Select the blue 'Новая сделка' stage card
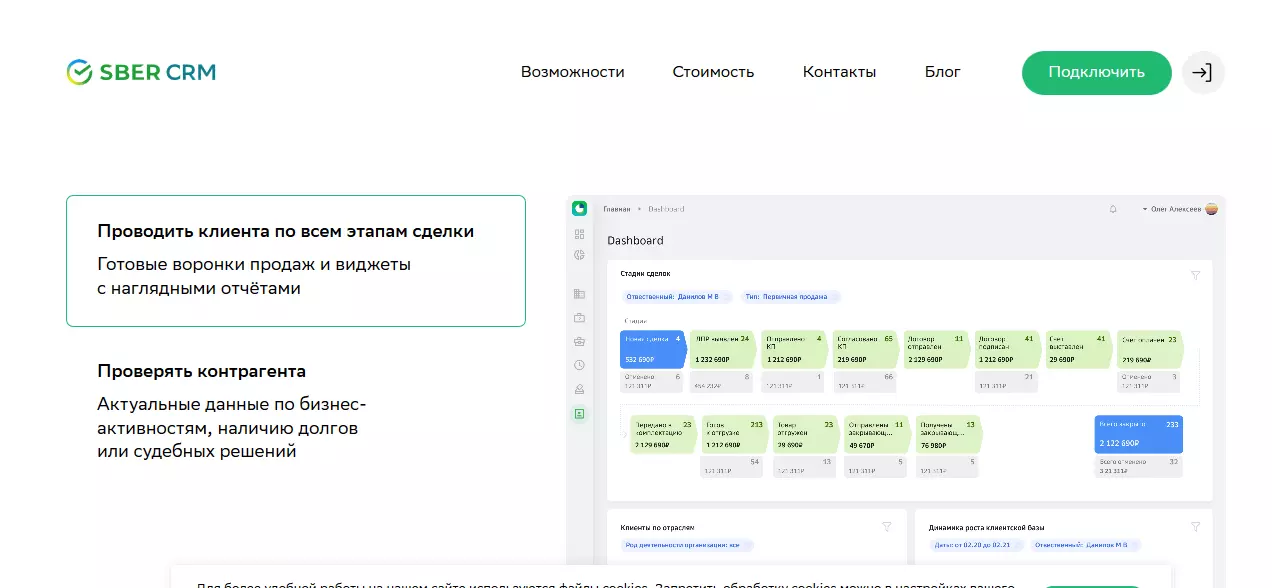Image resolution: width=1272 pixels, height=588 pixels. point(653,349)
